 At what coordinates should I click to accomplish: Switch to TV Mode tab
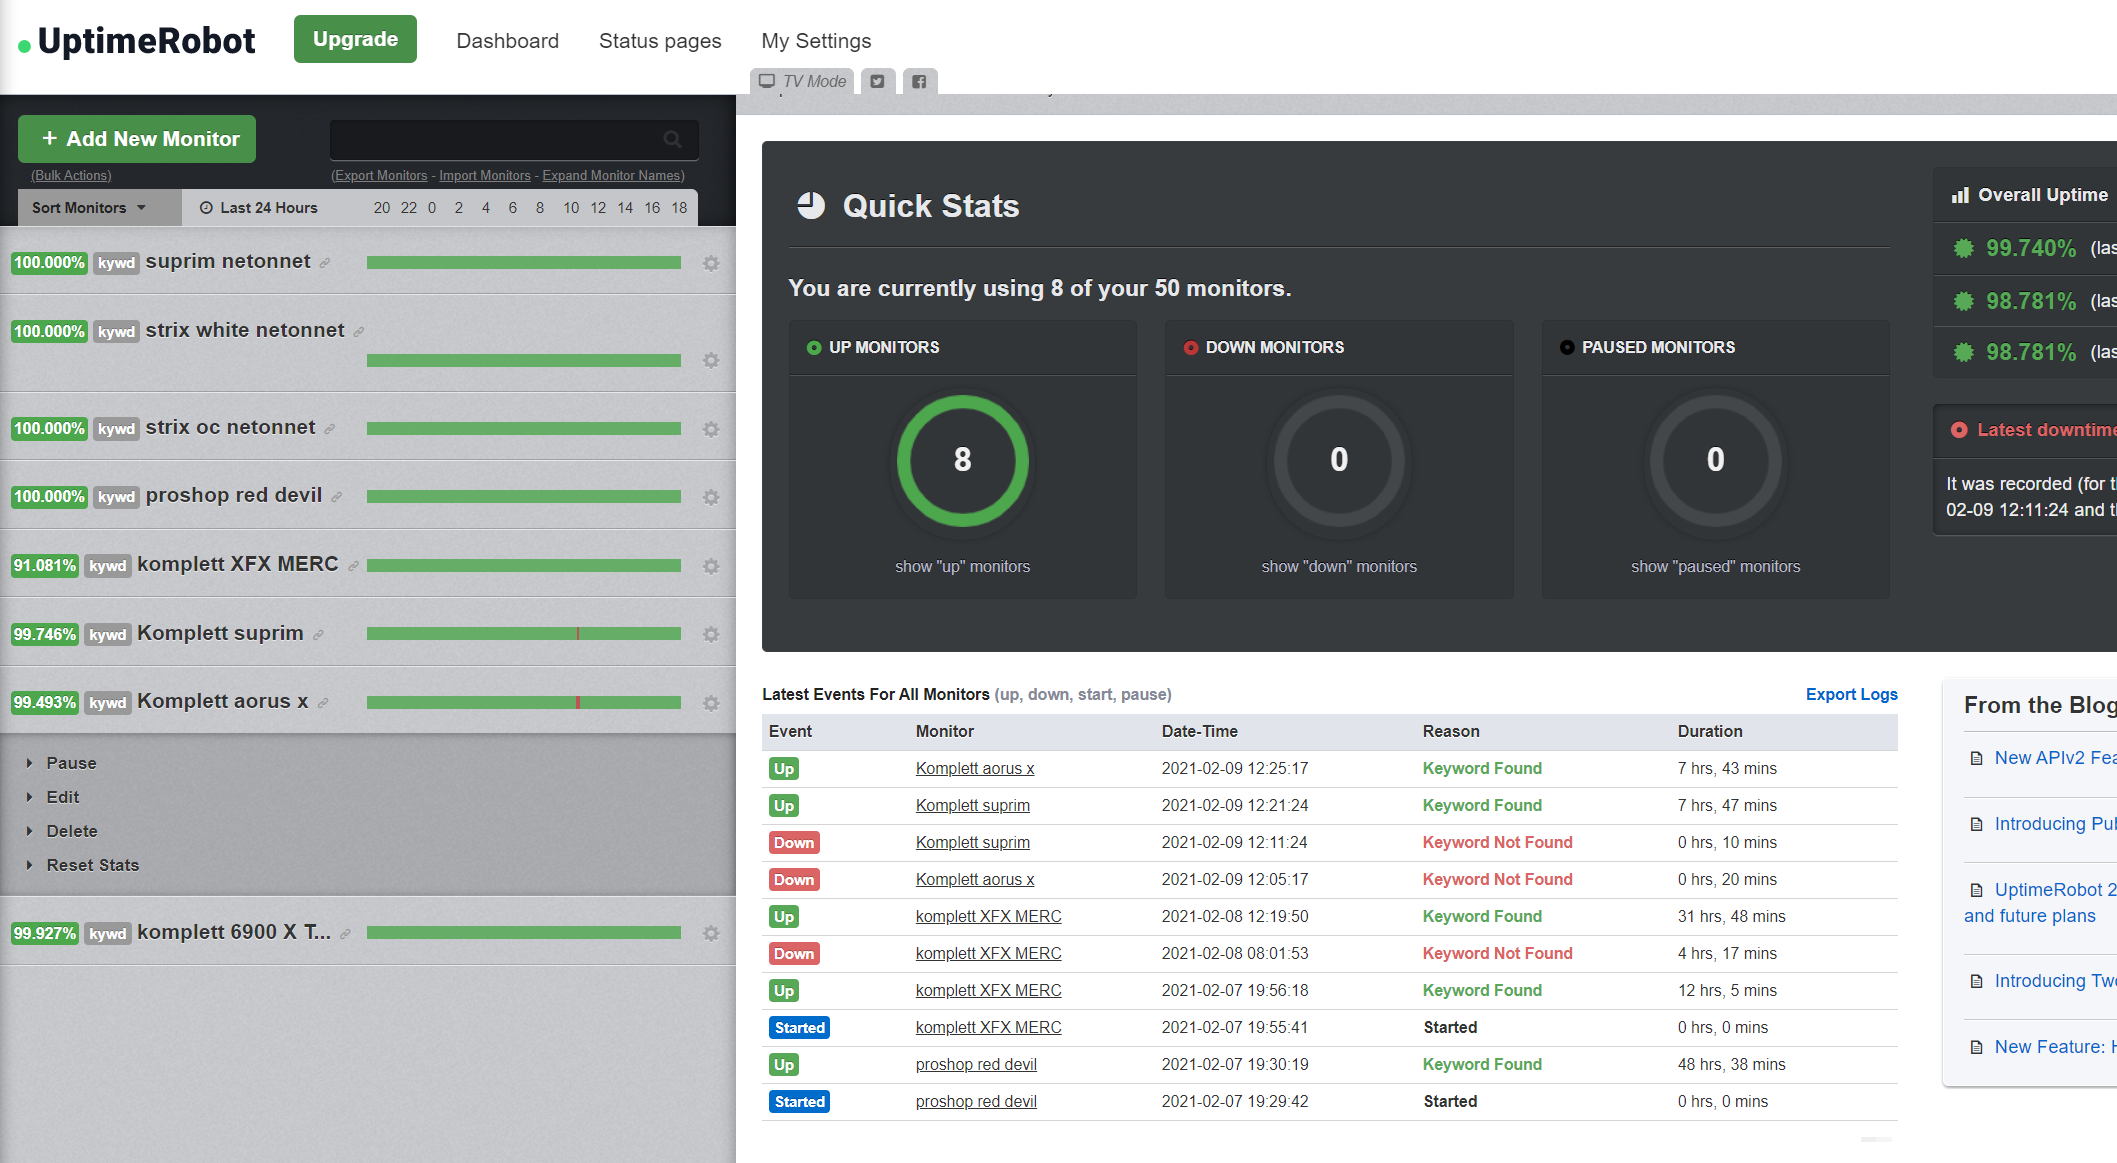(x=802, y=81)
